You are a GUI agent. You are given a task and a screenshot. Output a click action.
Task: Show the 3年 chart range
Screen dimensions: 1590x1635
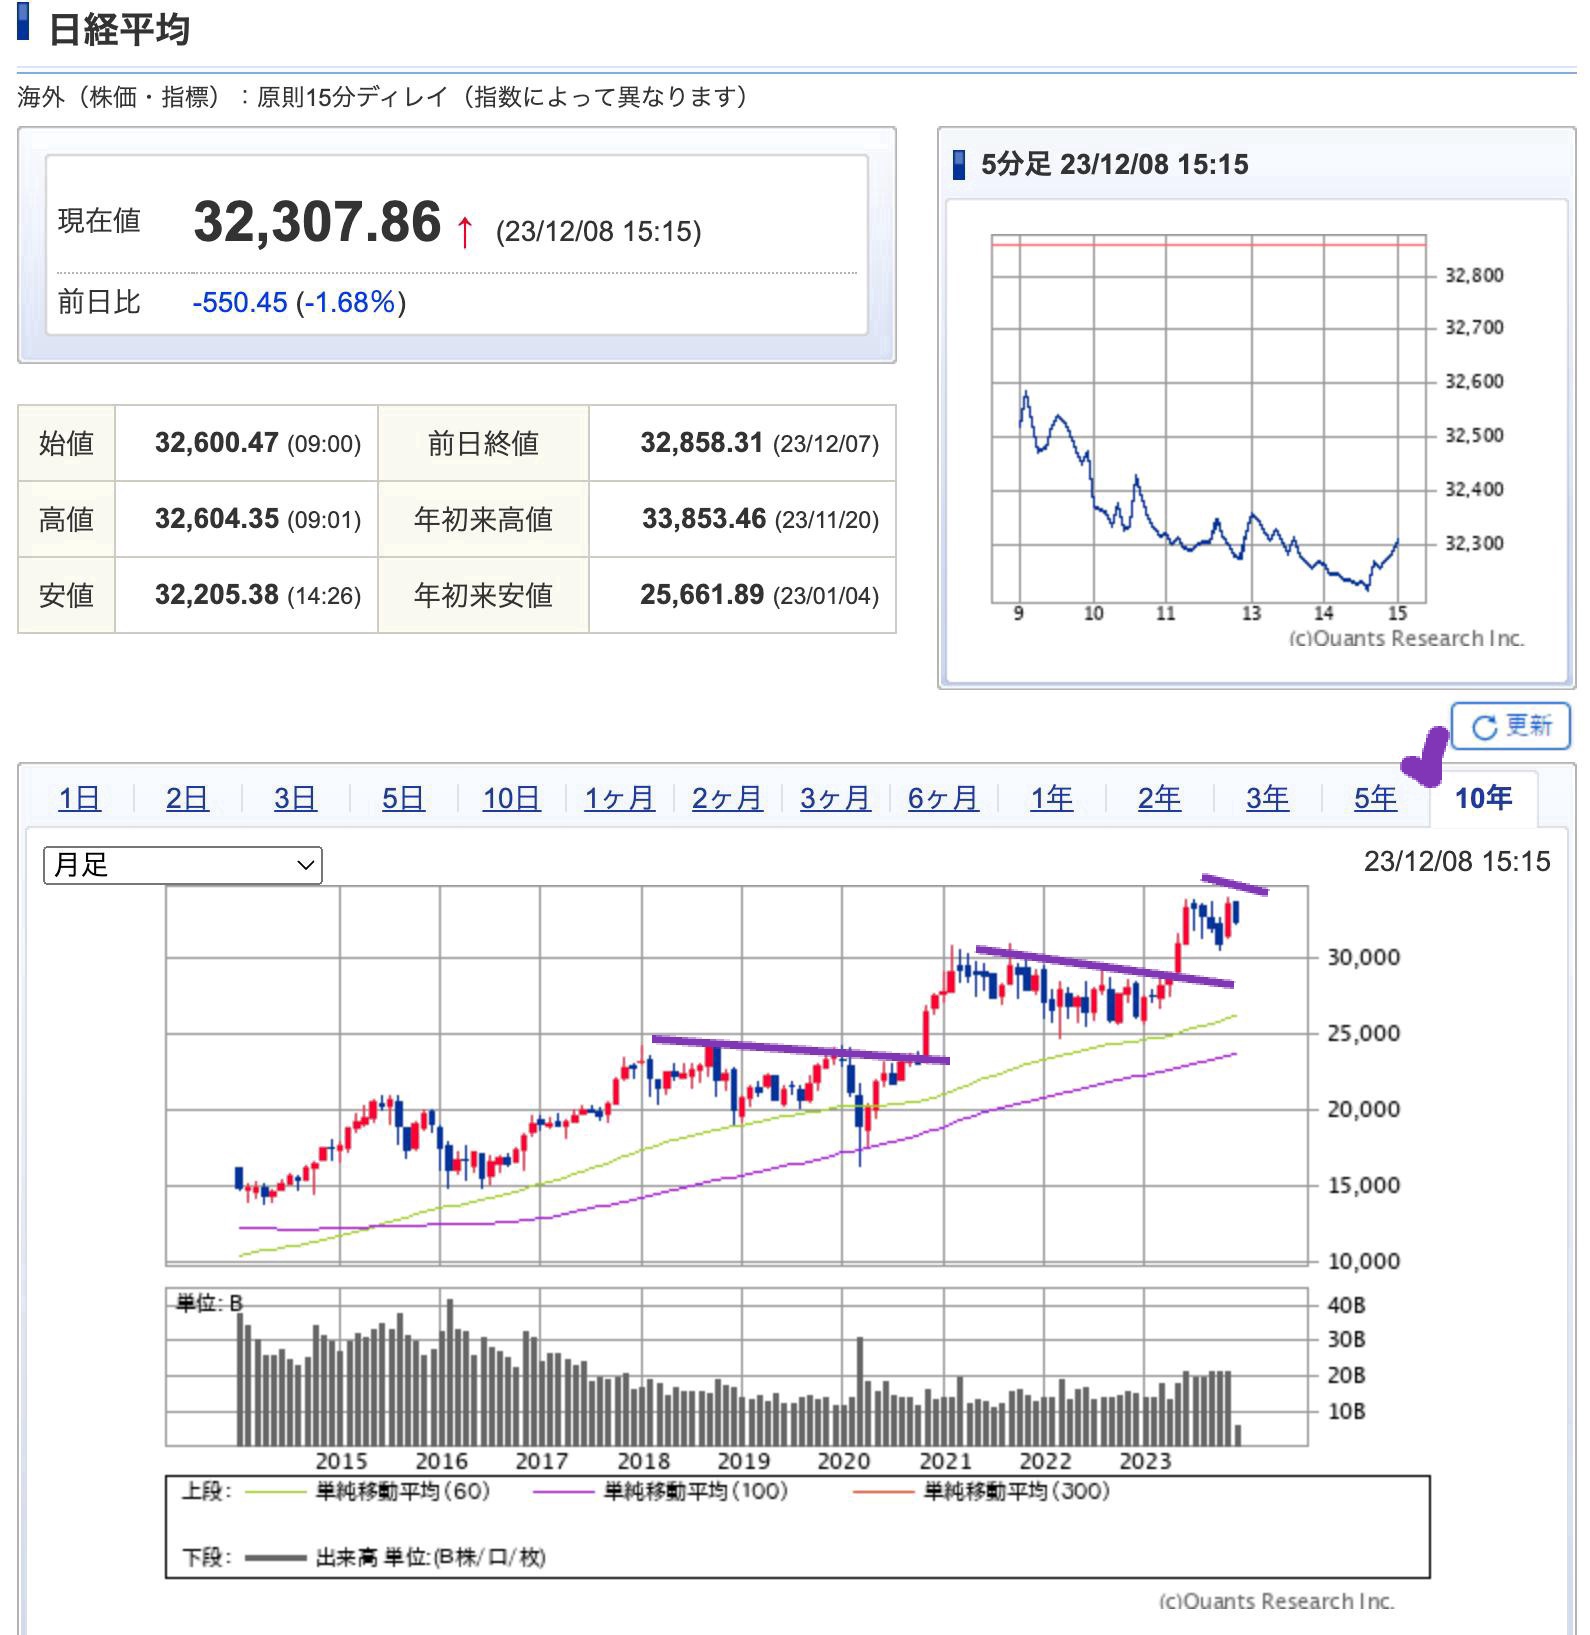[x=1267, y=798]
